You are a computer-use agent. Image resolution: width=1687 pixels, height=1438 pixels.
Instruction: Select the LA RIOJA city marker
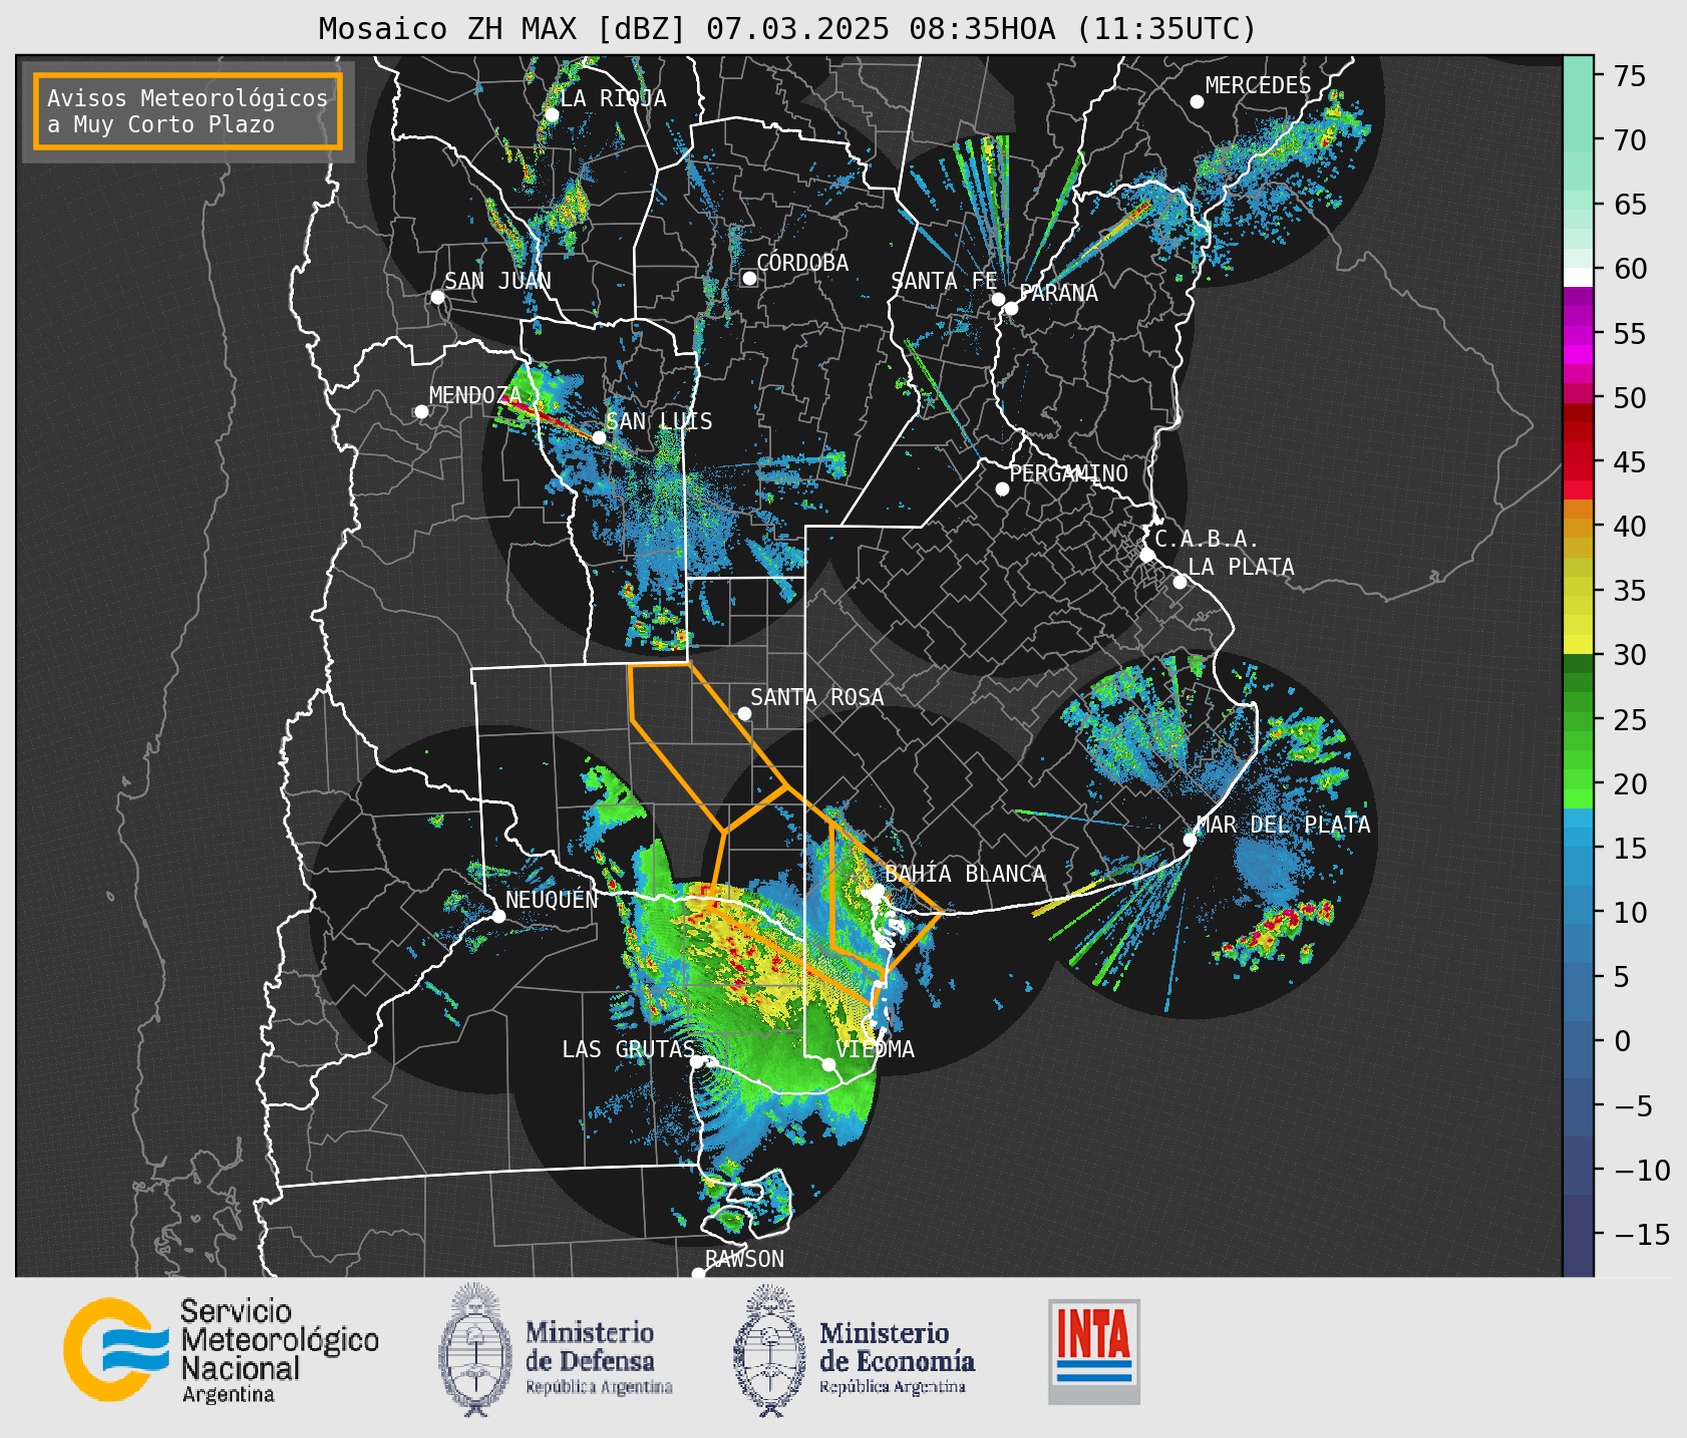552,115
